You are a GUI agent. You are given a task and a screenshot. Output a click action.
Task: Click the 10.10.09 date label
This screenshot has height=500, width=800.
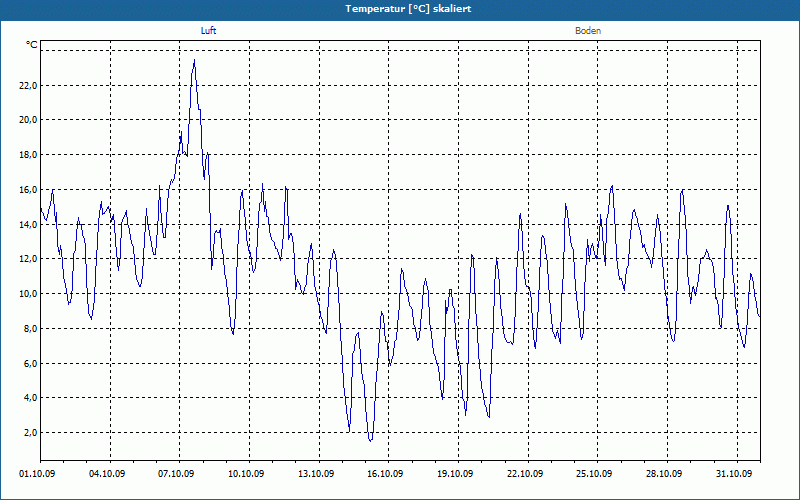click(246, 474)
